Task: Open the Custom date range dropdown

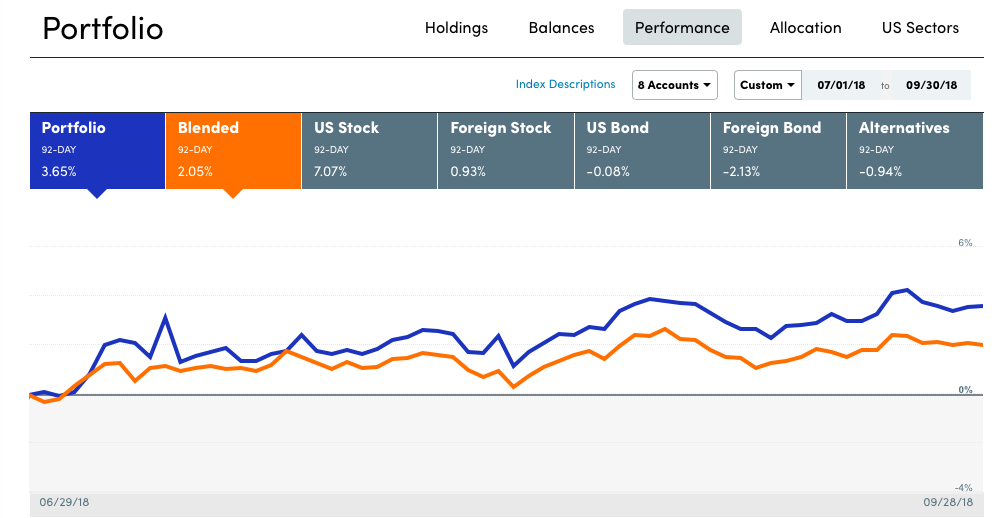Action: [769, 85]
